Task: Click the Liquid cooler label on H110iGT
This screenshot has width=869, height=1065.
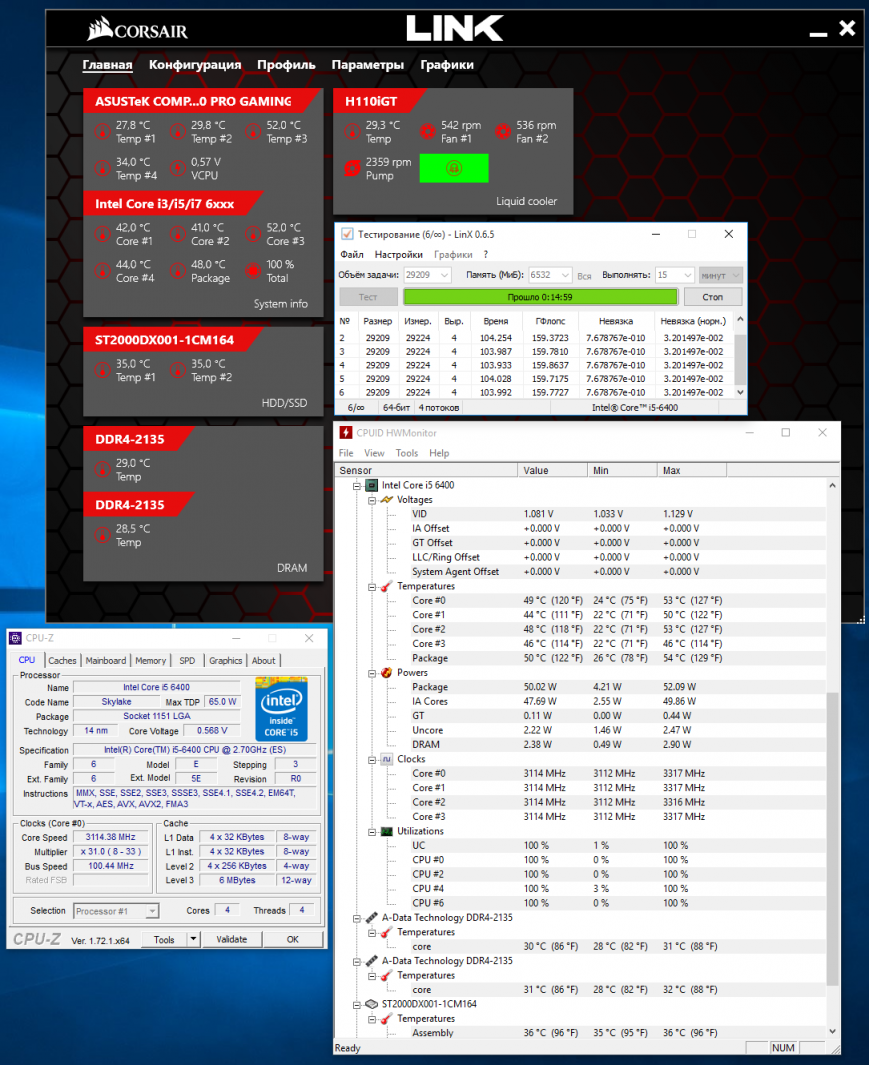Action: 527,201
